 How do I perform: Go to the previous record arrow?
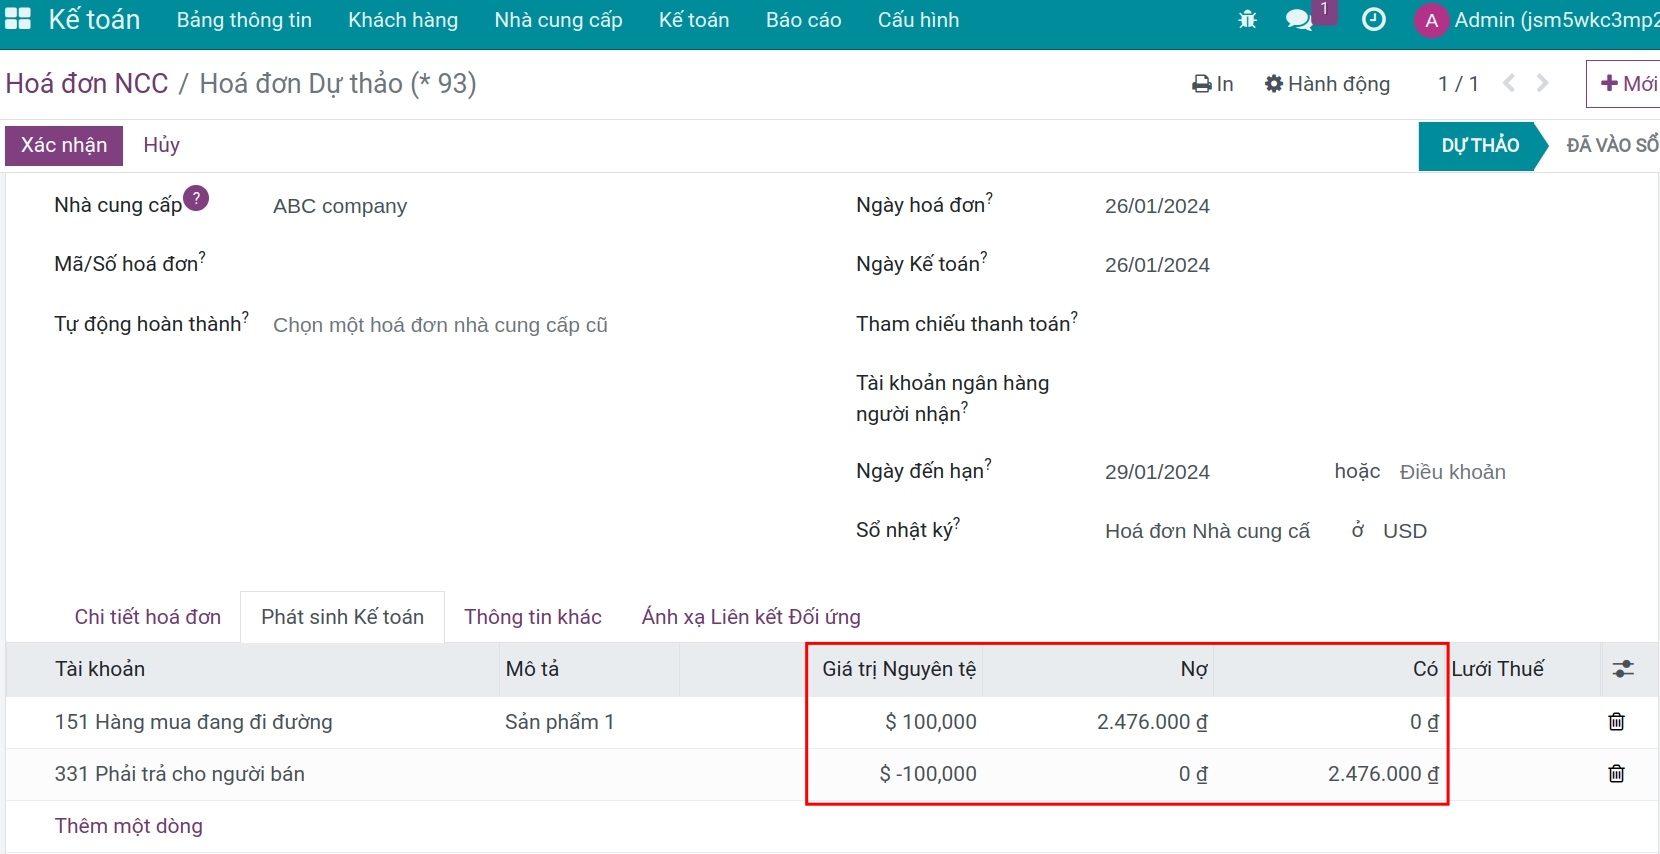[x=1509, y=83]
